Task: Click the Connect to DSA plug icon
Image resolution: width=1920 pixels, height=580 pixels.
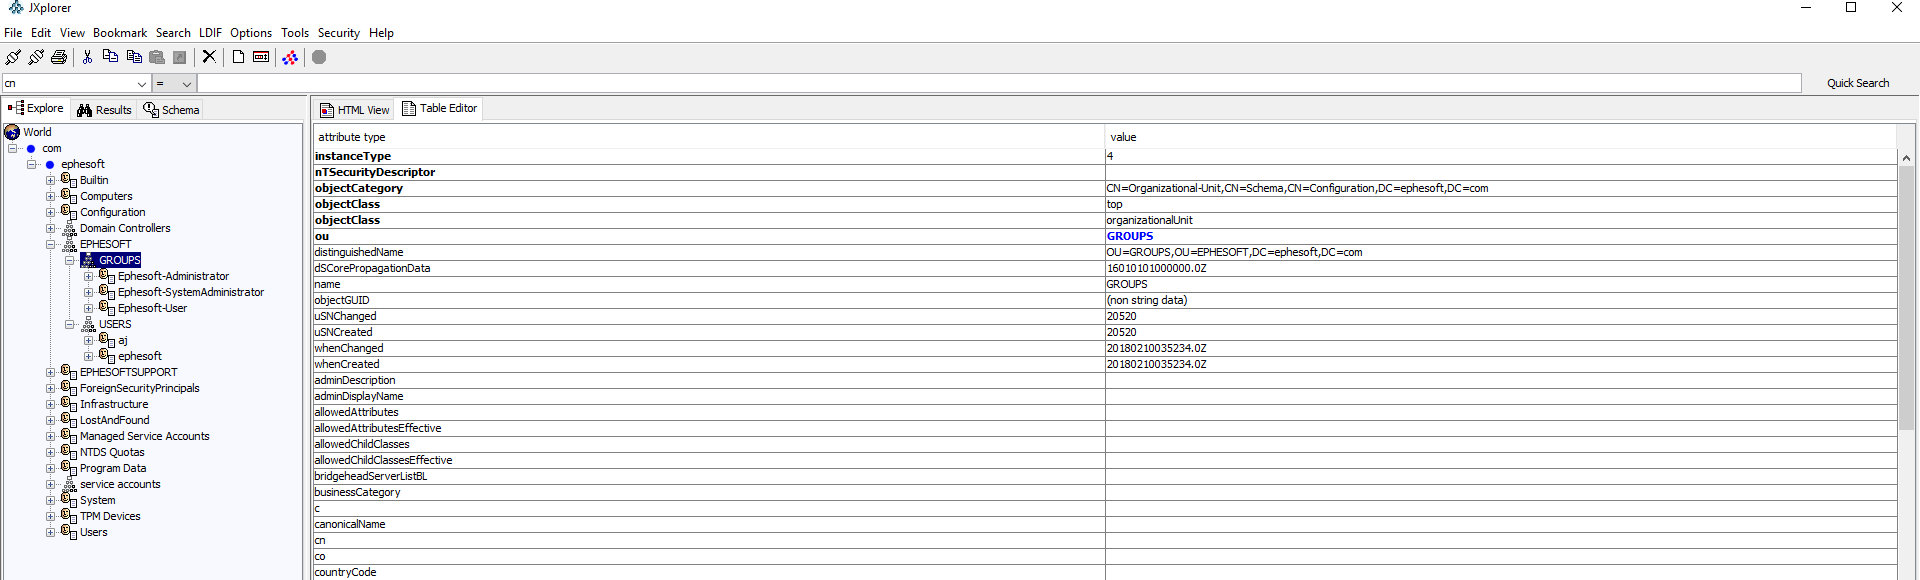Action: coord(13,57)
